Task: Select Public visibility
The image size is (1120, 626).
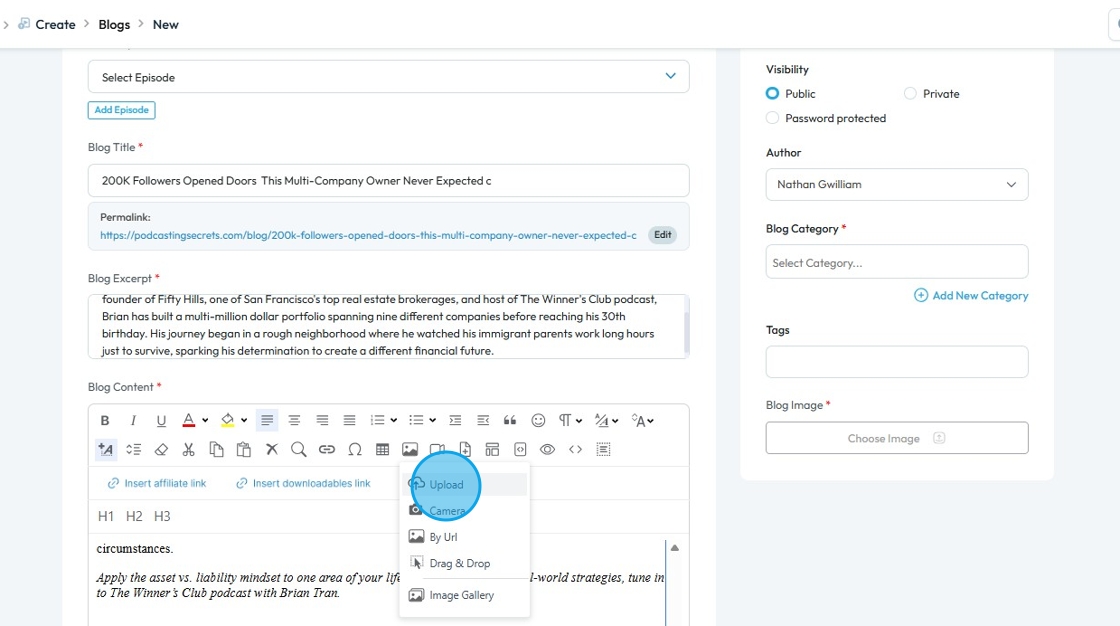Action: (772, 94)
